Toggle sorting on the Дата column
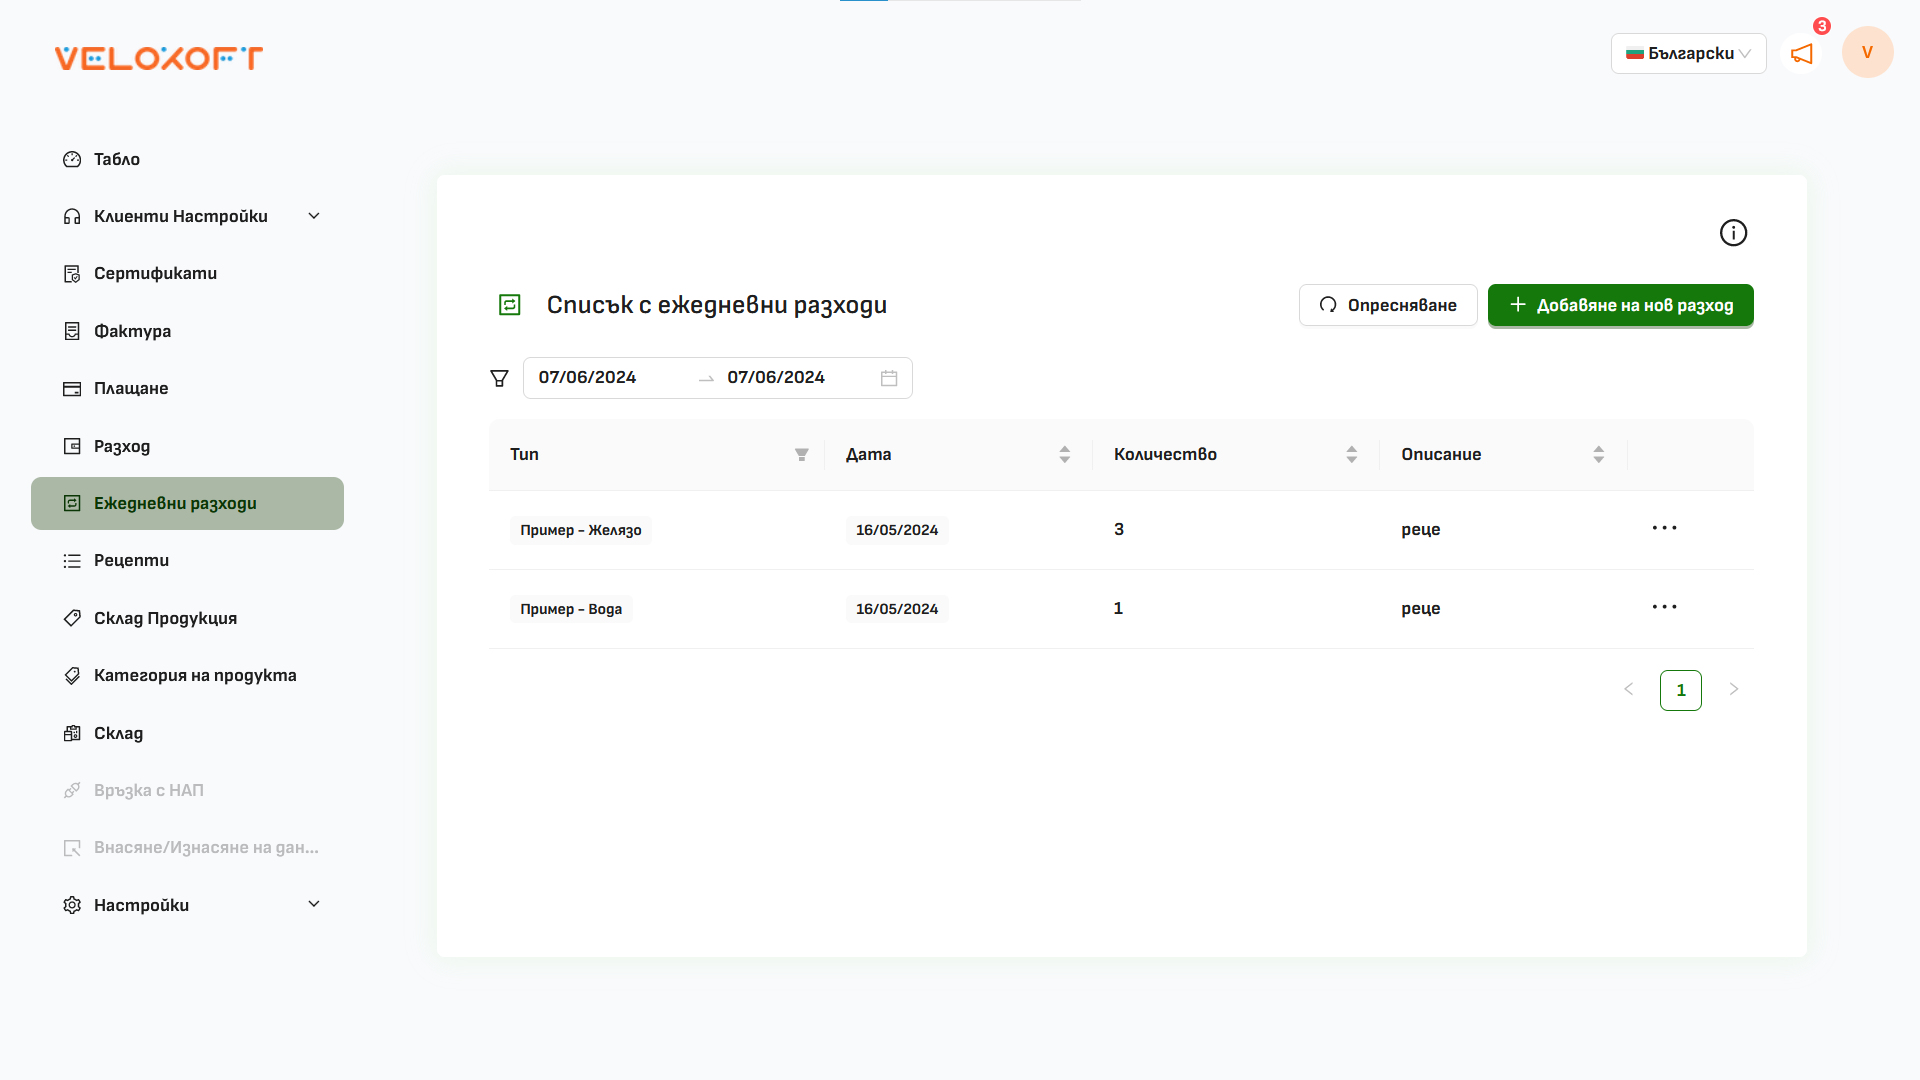The width and height of the screenshot is (1920, 1080). 1064,454
